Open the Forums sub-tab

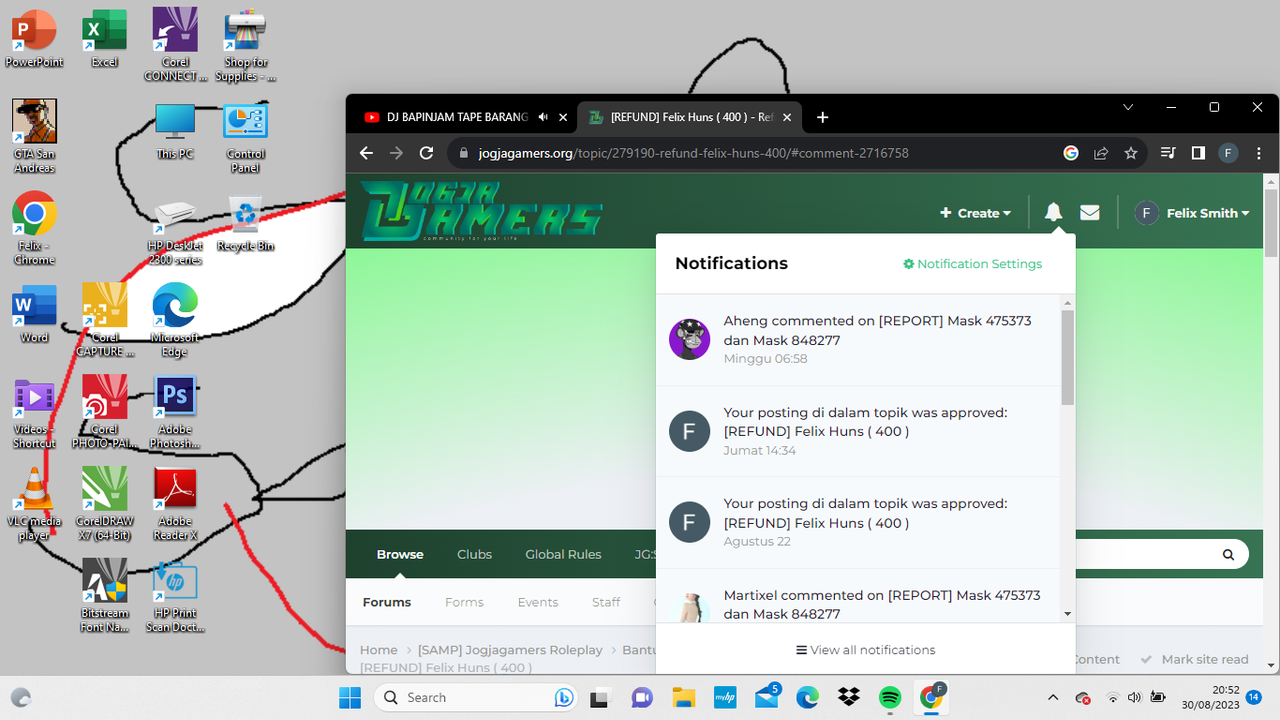coord(387,602)
